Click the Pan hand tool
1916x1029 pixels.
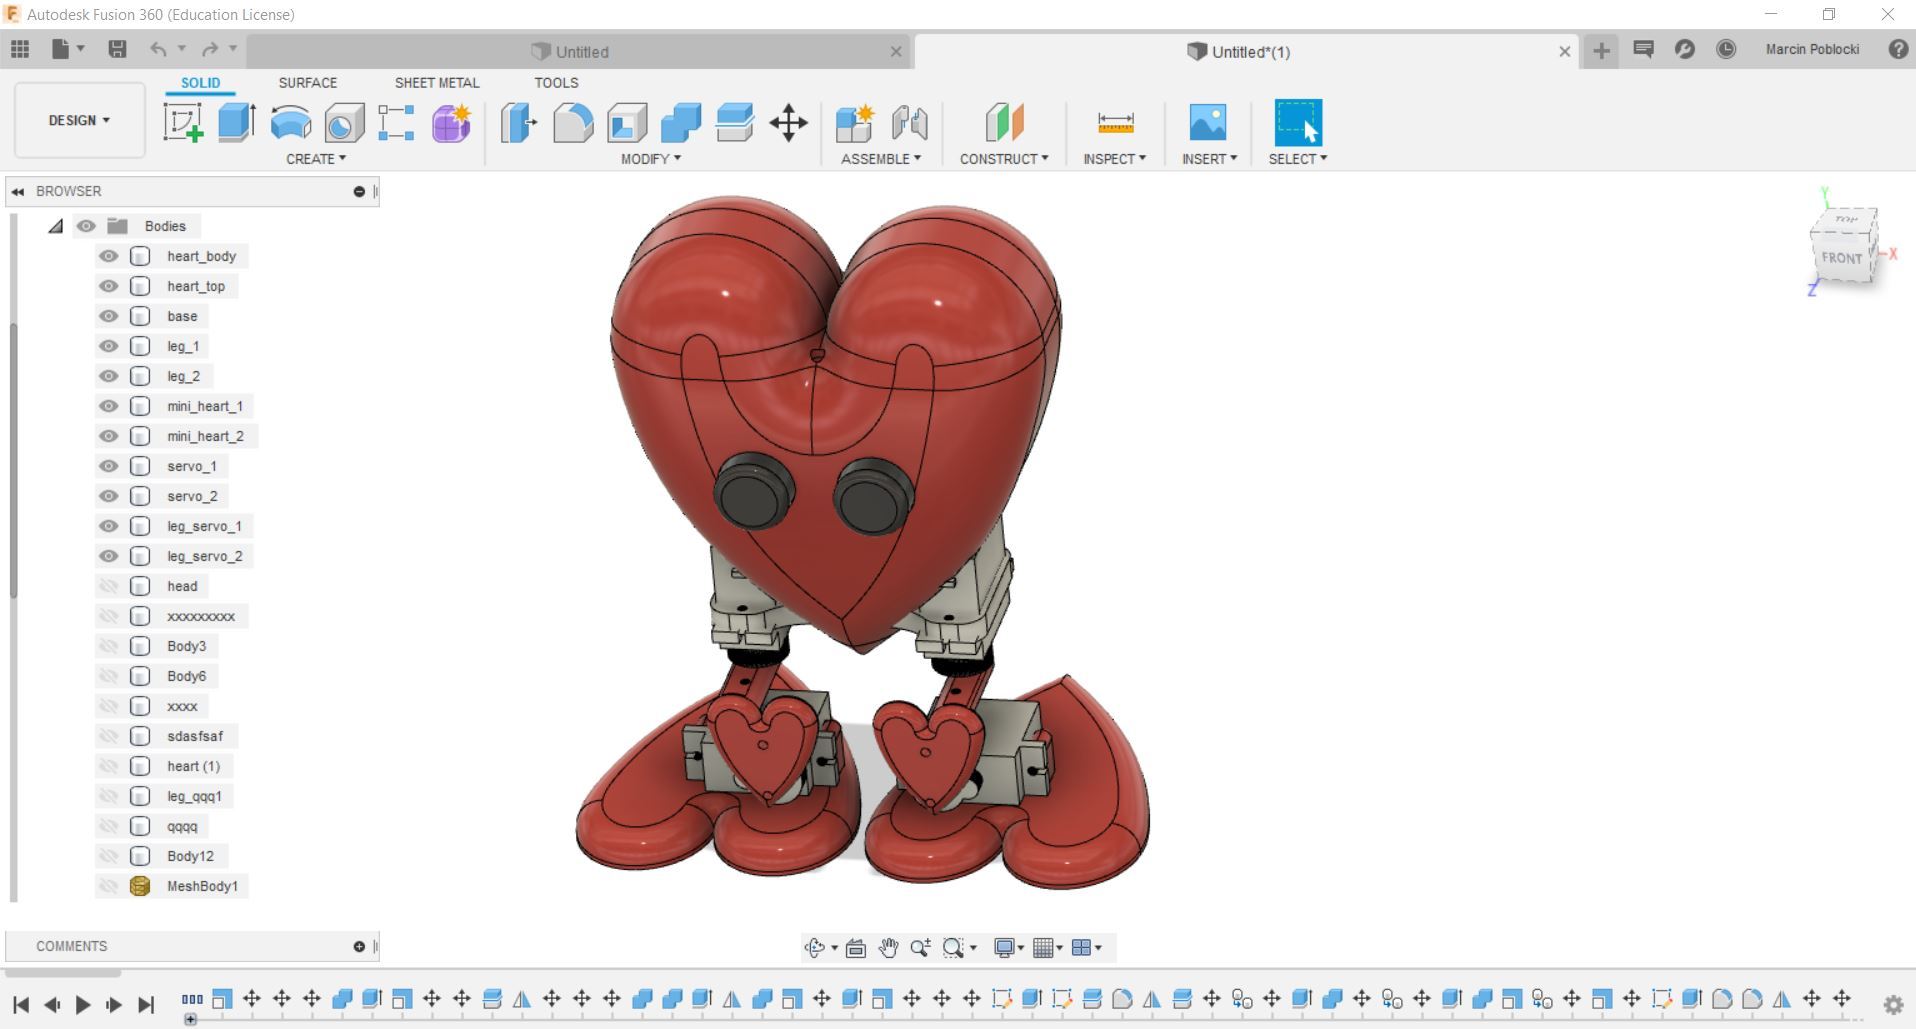(x=888, y=947)
